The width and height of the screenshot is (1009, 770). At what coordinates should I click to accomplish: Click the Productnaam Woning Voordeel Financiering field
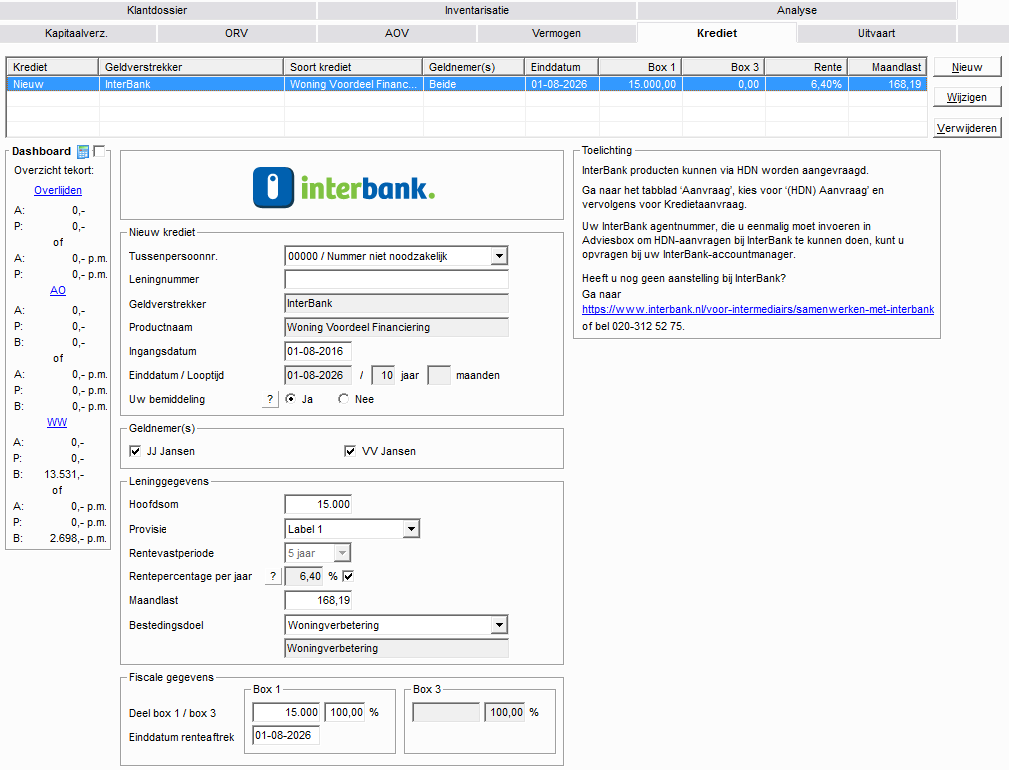[x=396, y=327]
